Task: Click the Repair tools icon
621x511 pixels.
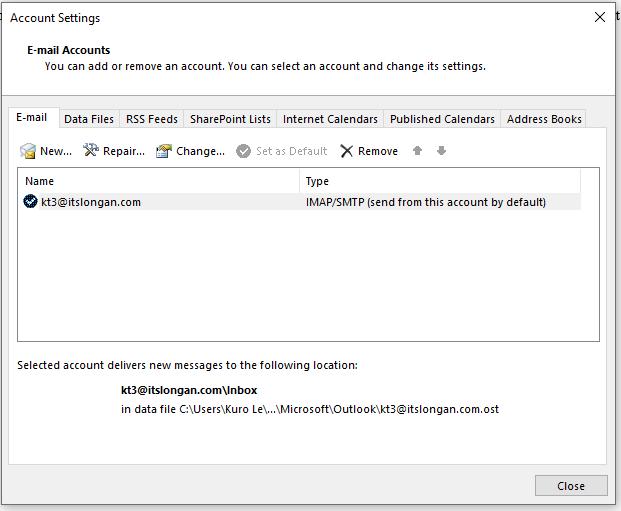Action: tap(91, 151)
